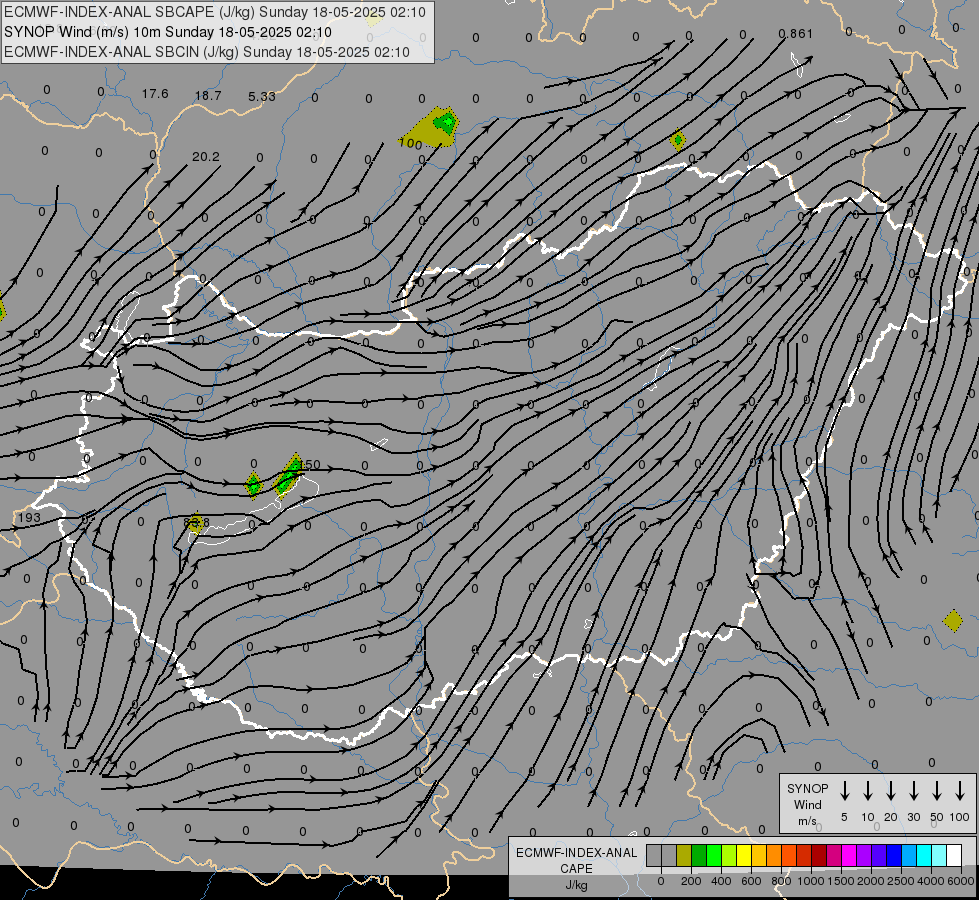Pick the dark red swatch in the CAPE scale

pos(819,855)
